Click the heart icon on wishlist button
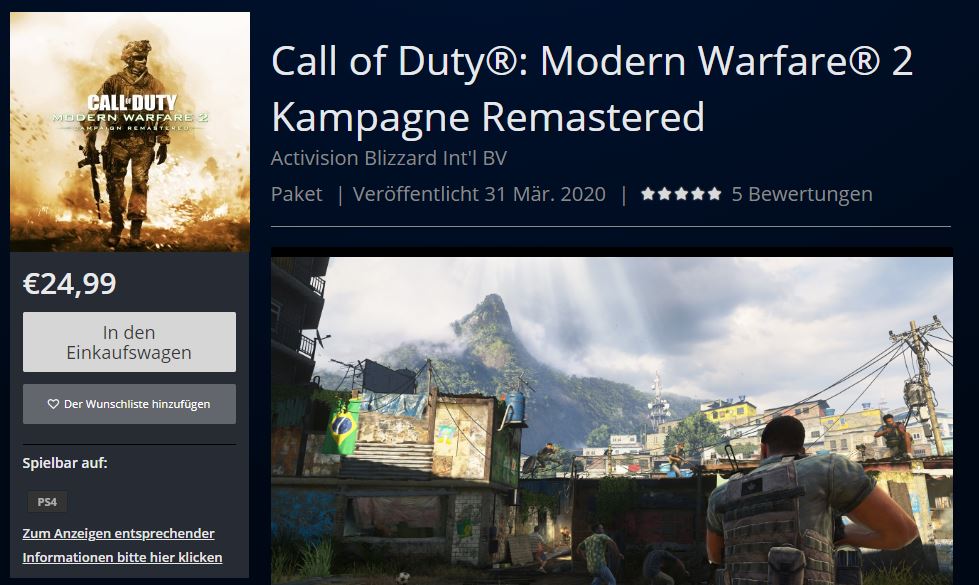The image size is (979, 585). [x=53, y=404]
